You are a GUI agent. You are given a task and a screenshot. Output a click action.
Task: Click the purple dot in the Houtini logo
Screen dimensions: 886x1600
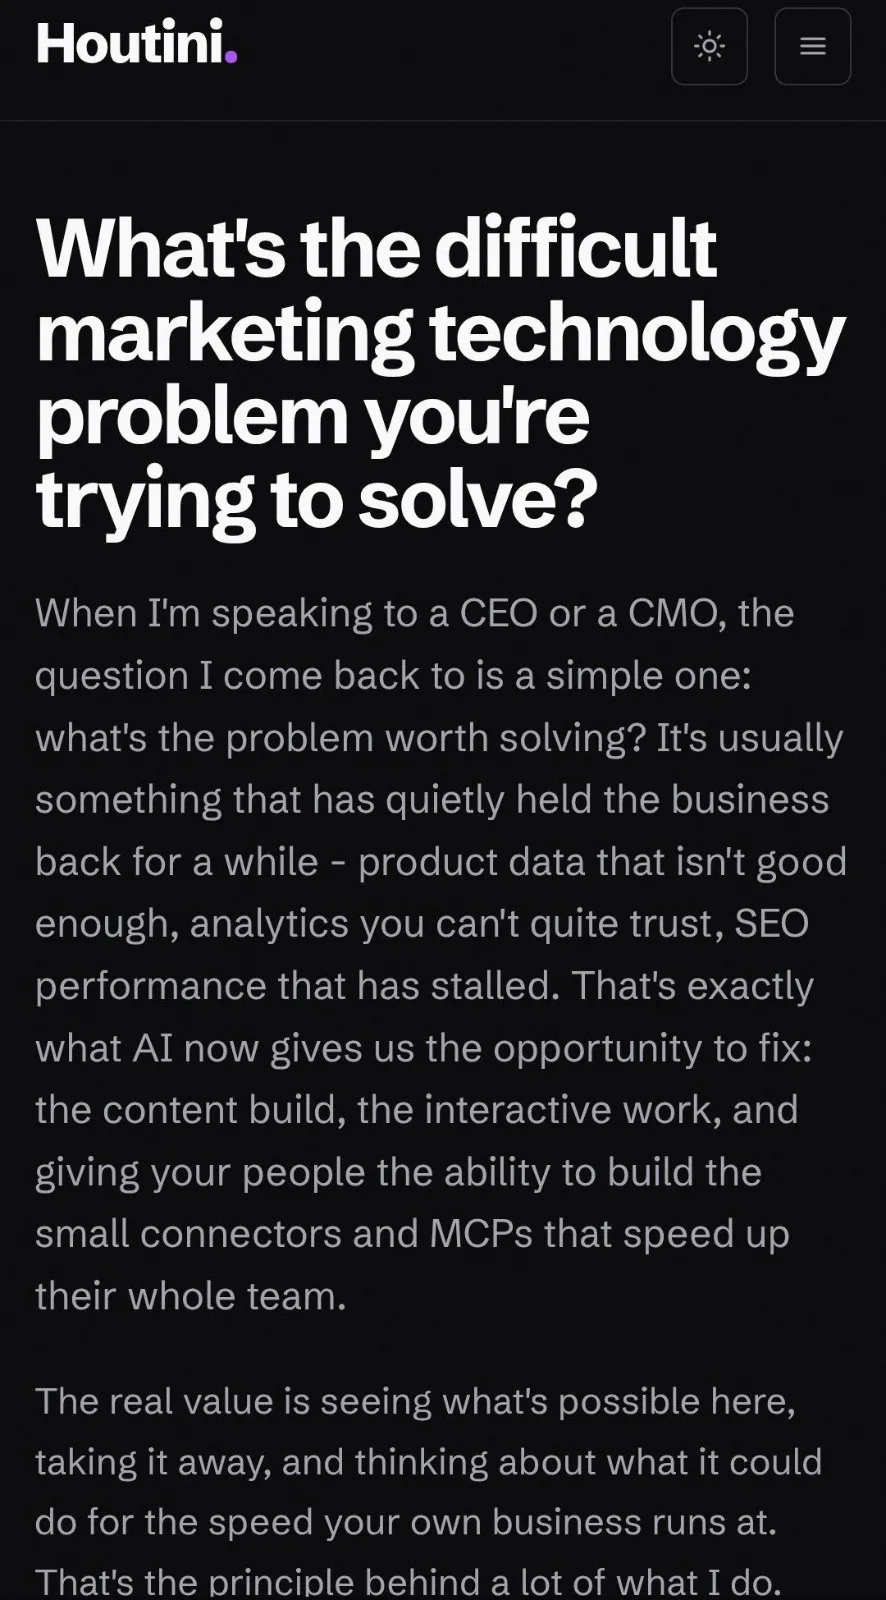(231, 59)
